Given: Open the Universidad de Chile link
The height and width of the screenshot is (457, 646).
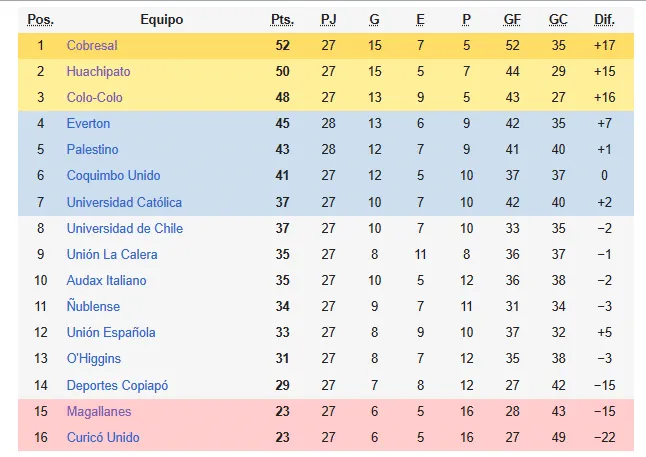Looking at the screenshot, I should [x=125, y=228].
